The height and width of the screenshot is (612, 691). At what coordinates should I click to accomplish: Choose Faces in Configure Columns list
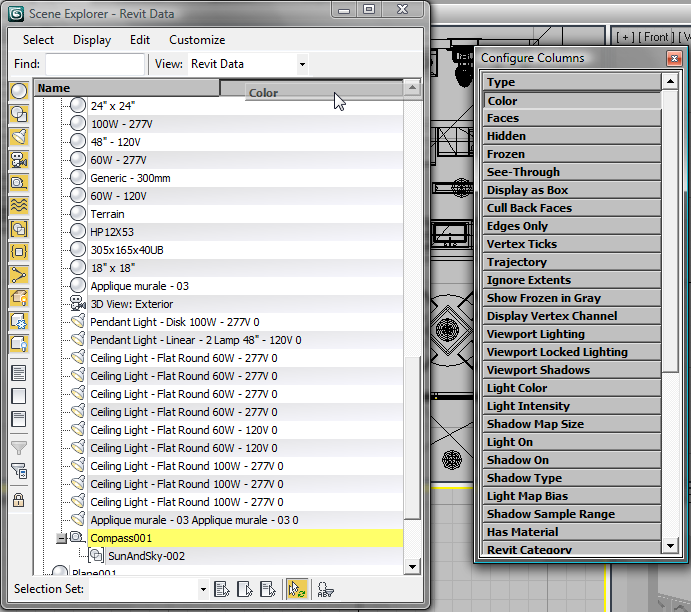(572, 118)
